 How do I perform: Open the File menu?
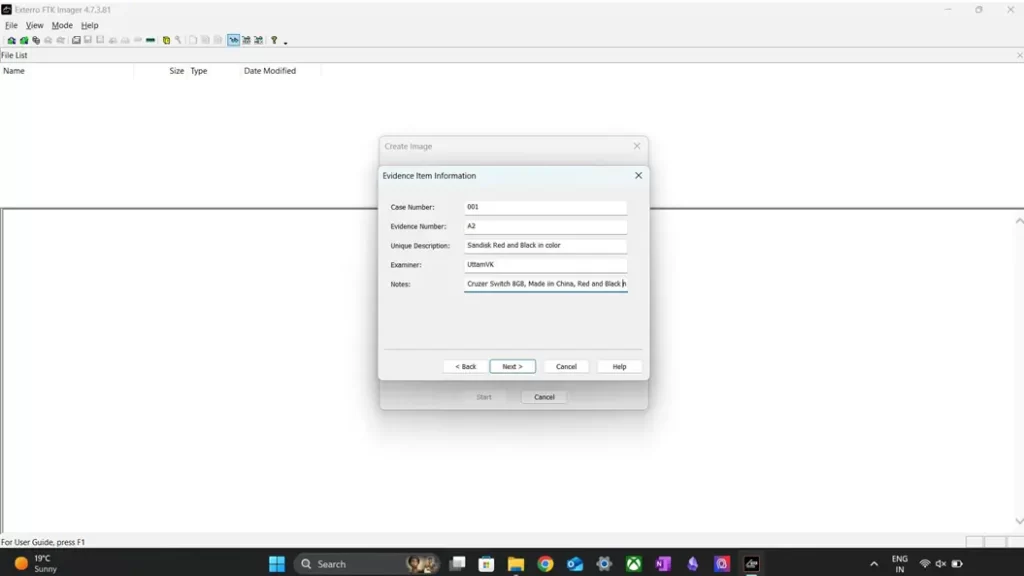pyautogui.click(x=11, y=25)
